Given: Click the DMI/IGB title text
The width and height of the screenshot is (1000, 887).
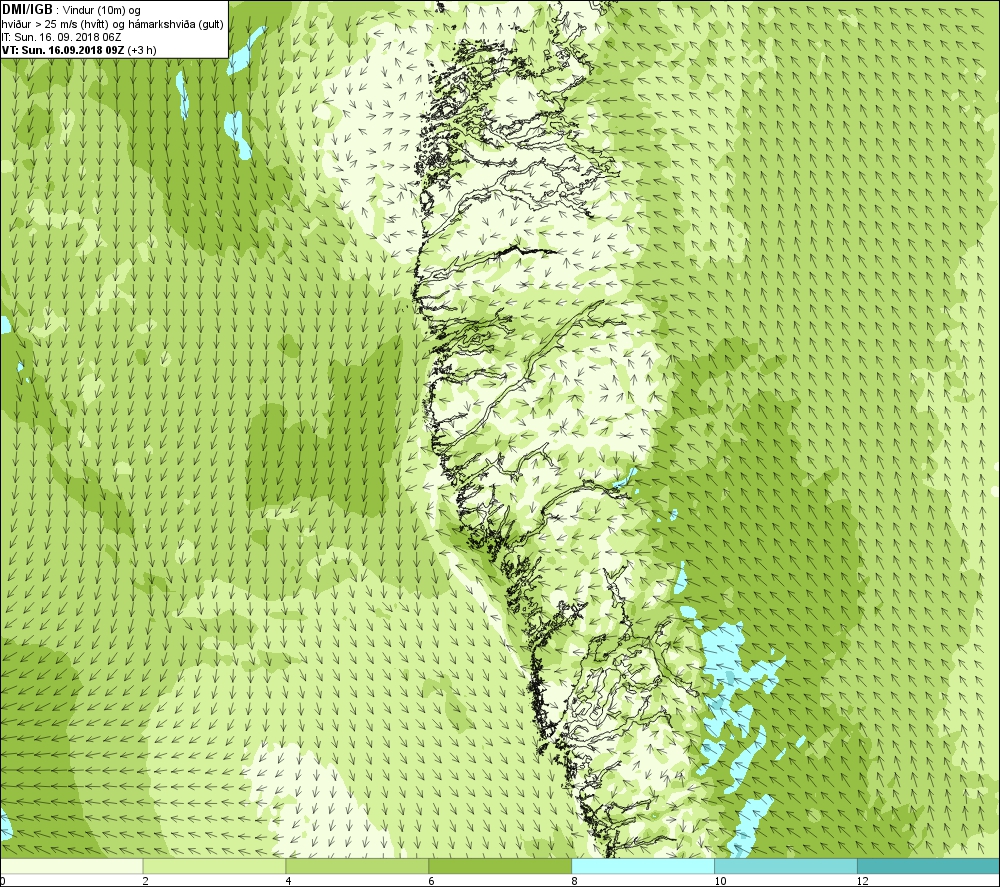Looking at the screenshot, I should coord(27,10).
